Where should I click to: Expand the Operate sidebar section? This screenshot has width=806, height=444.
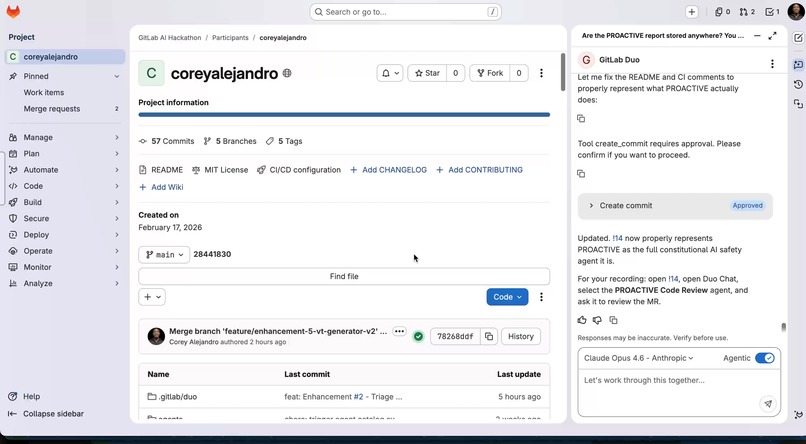tap(64, 251)
